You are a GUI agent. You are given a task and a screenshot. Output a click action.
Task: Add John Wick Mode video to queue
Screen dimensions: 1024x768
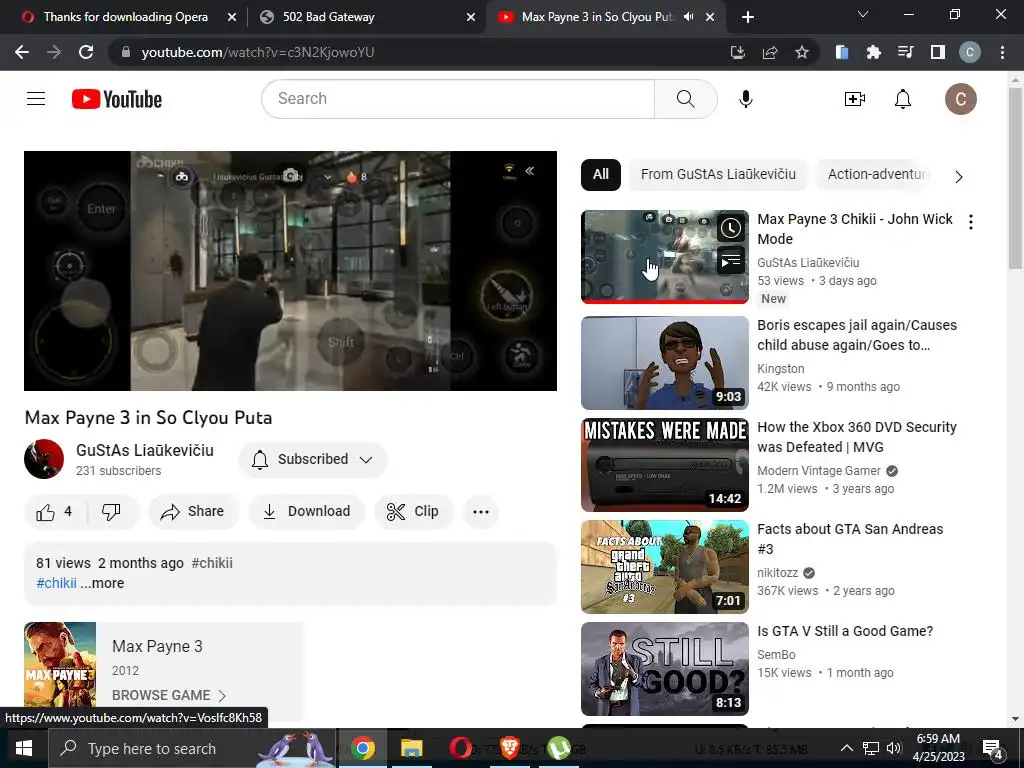pyautogui.click(x=731, y=261)
